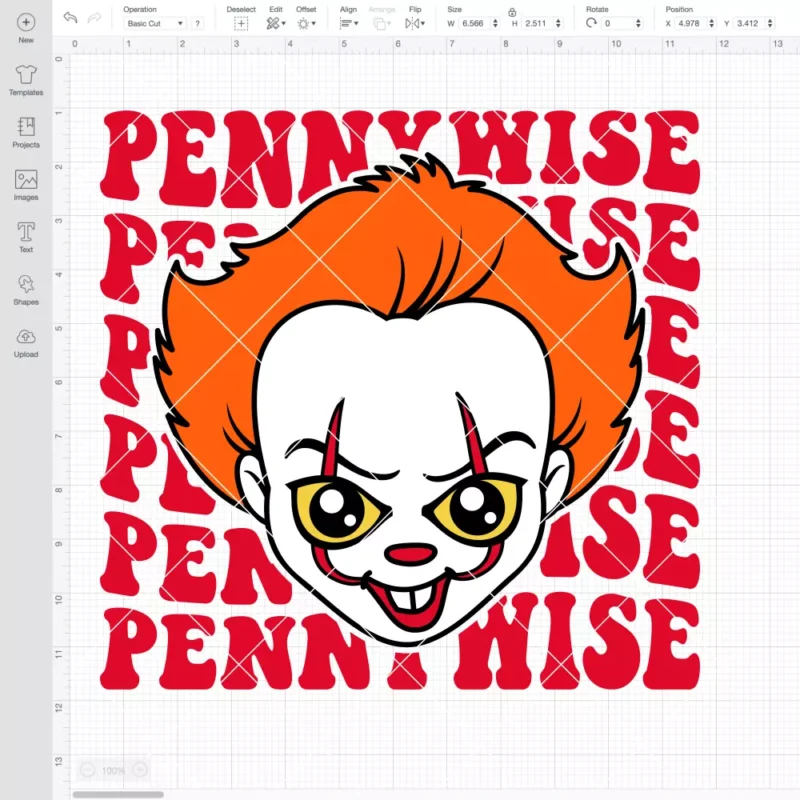This screenshot has width=800, height=800.
Task: Click the Position X input field
Action: [691, 23]
